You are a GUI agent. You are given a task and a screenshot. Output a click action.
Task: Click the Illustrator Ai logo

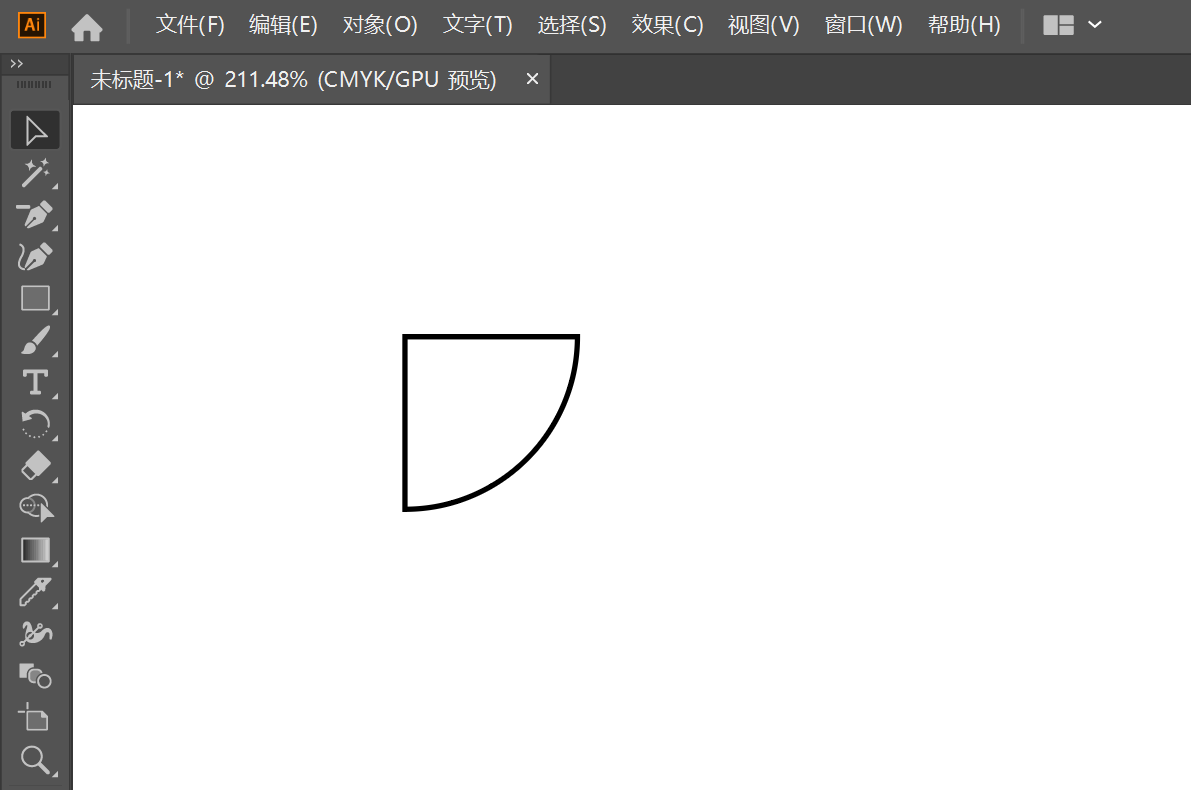pyautogui.click(x=32, y=24)
